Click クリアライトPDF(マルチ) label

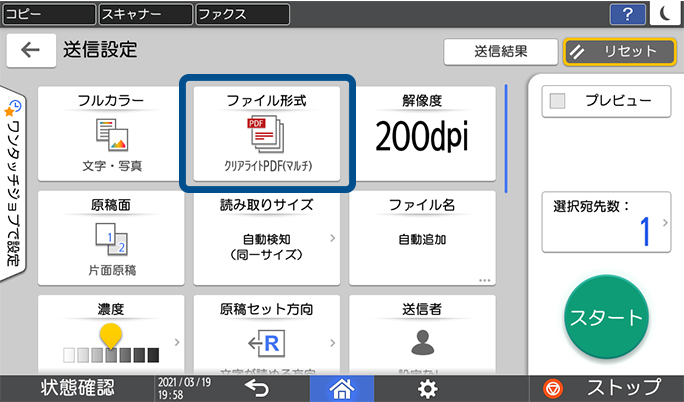point(268,166)
